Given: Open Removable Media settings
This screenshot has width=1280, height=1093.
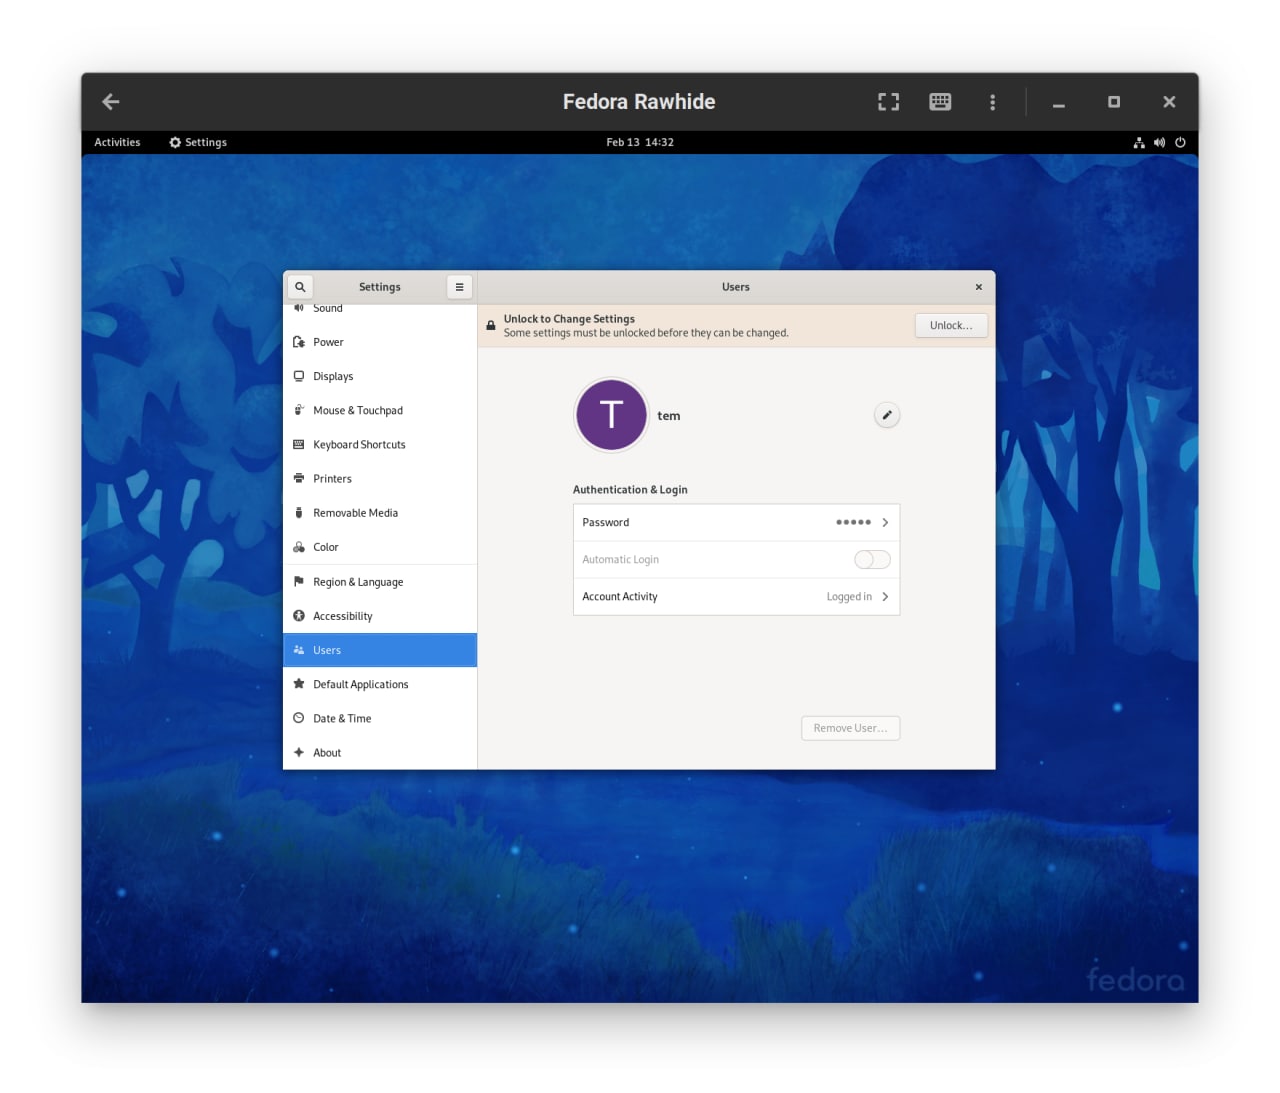Looking at the screenshot, I should [x=380, y=512].
